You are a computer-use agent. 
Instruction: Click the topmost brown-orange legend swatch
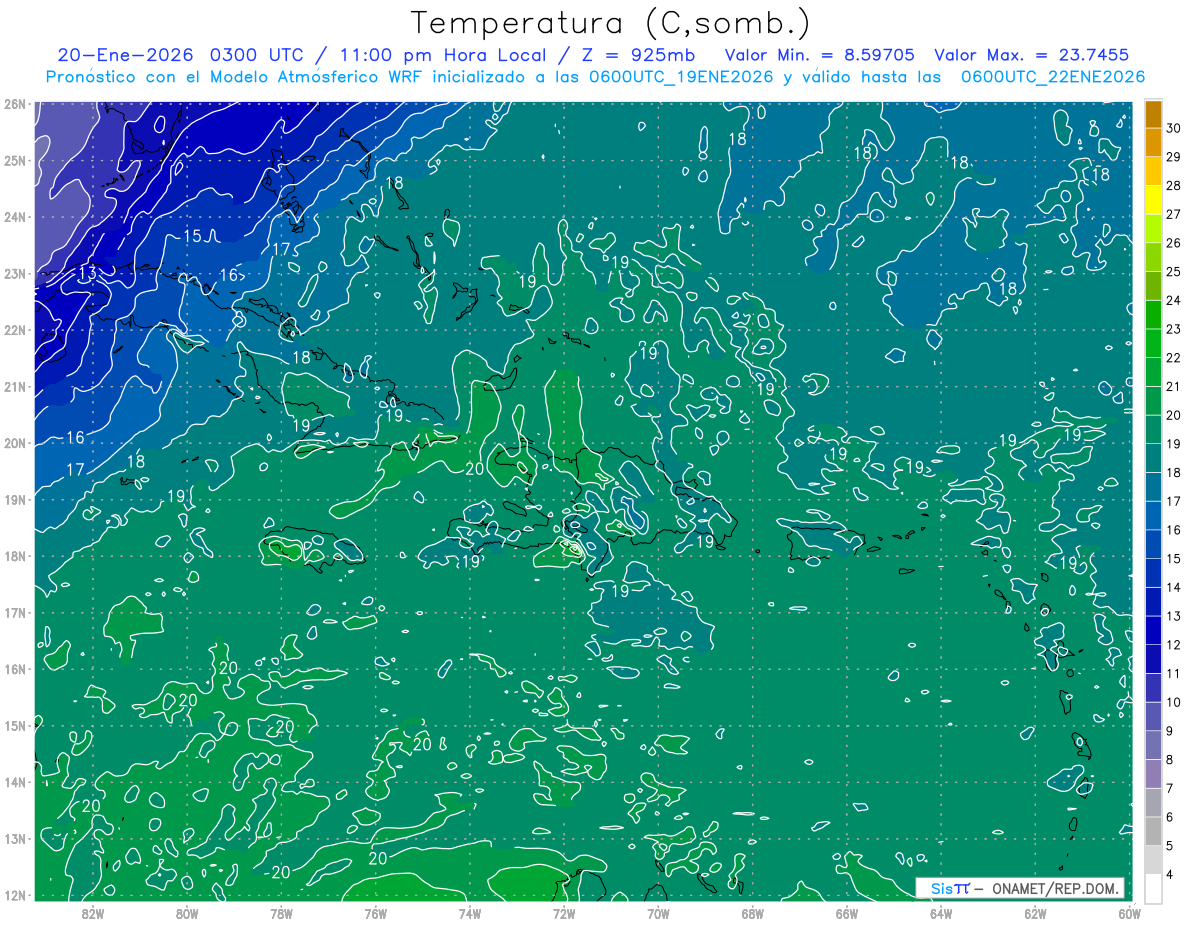1153,114
